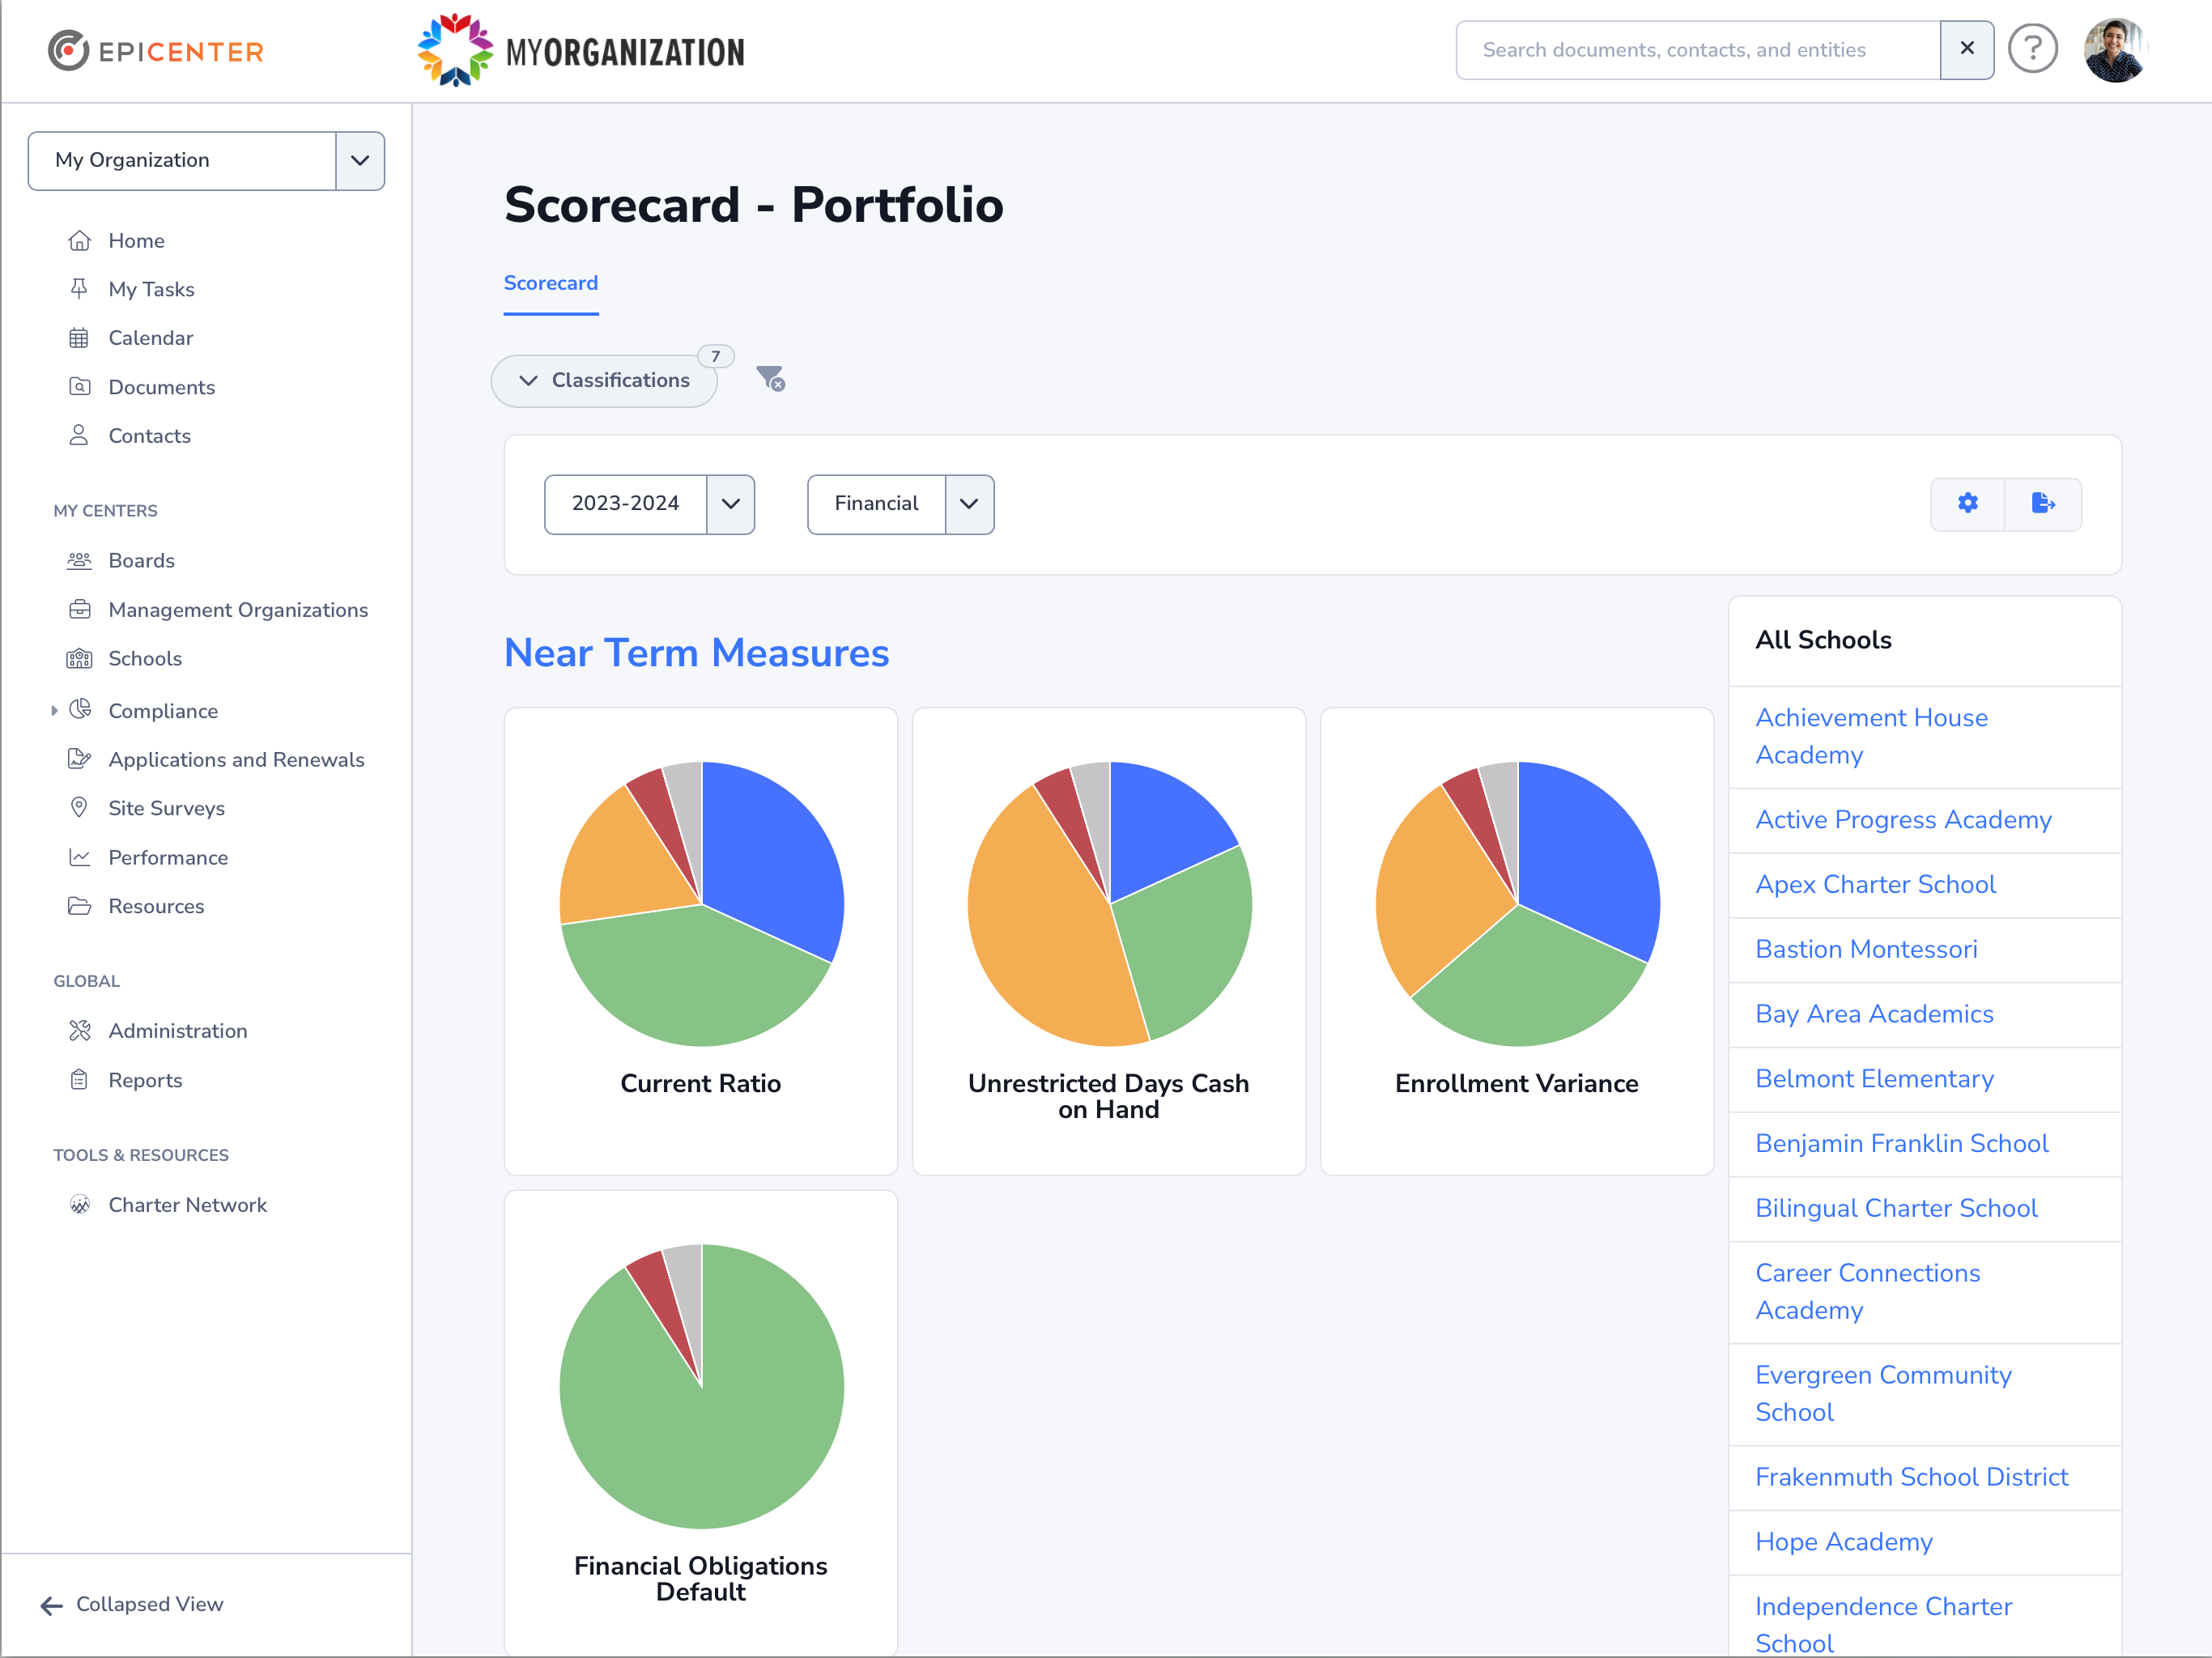Click the Collapsed View arrow icon
The width and height of the screenshot is (2212, 1658).
52,1606
